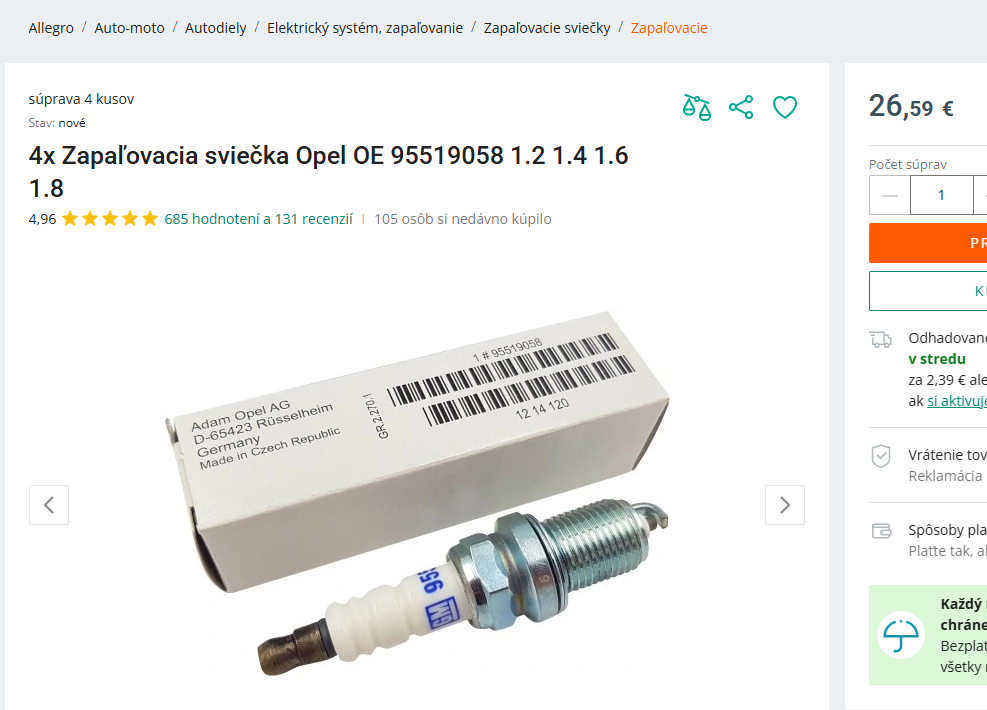Decrease the set quantity with minus button

890,195
